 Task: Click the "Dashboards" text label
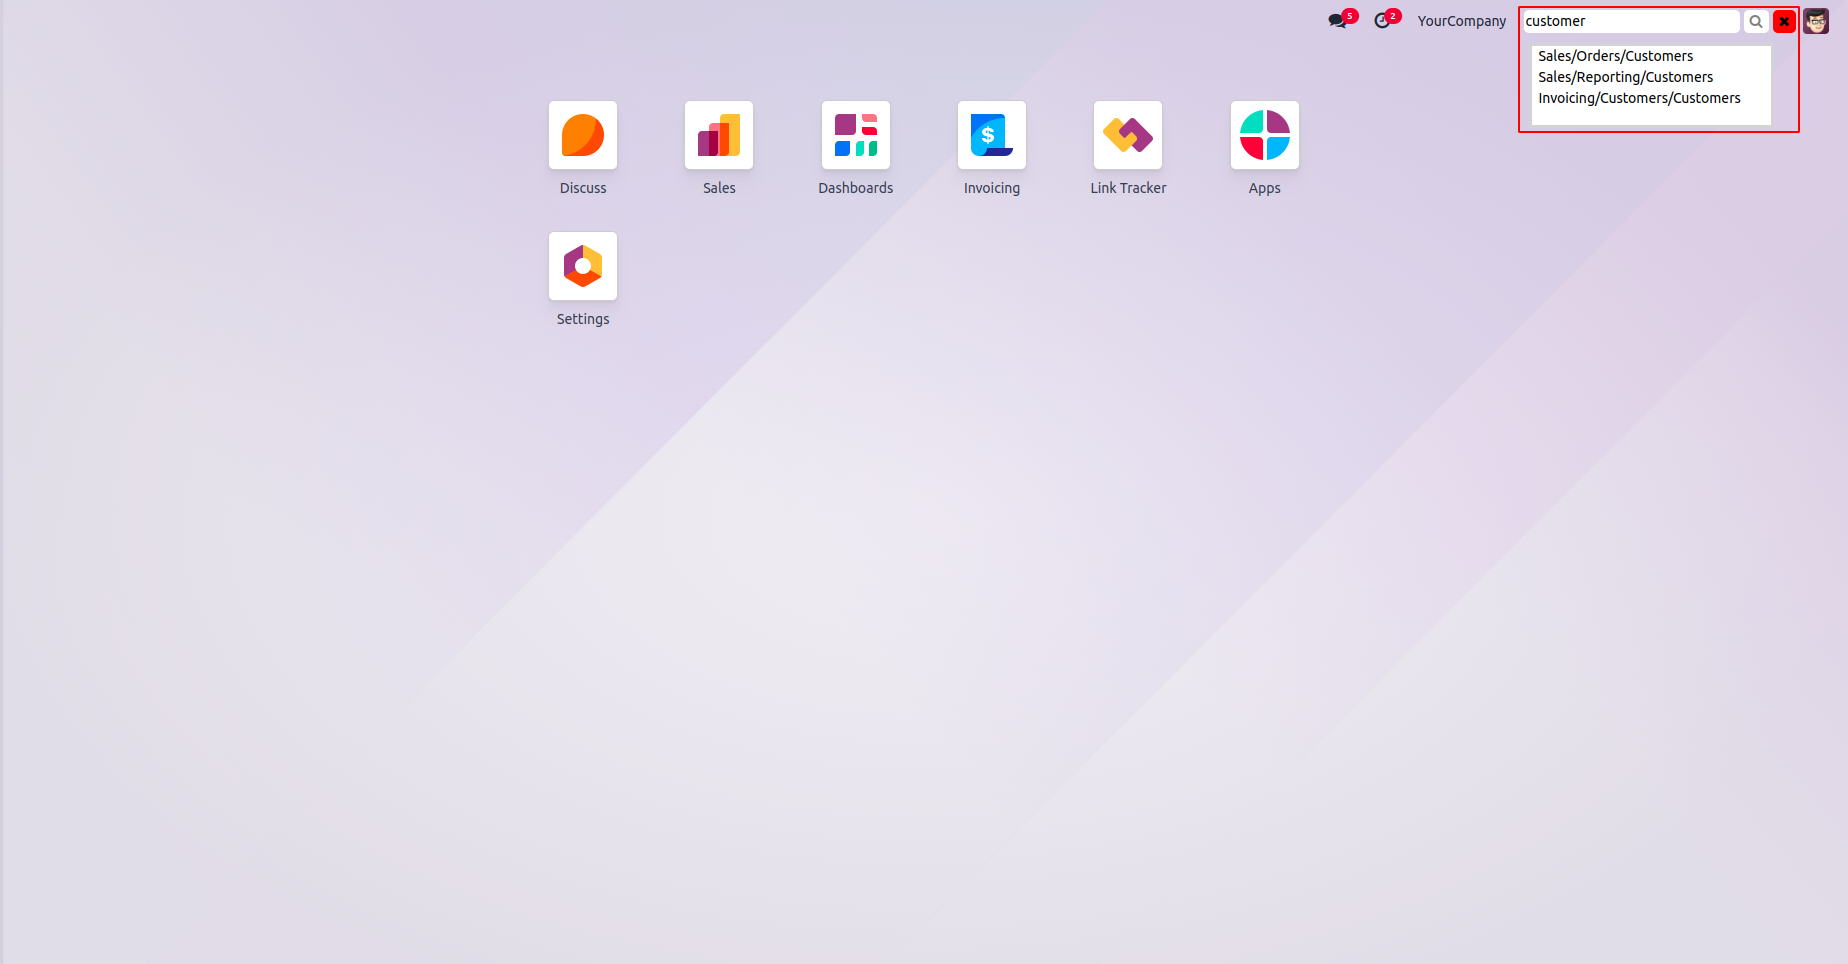pyautogui.click(x=856, y=188)
